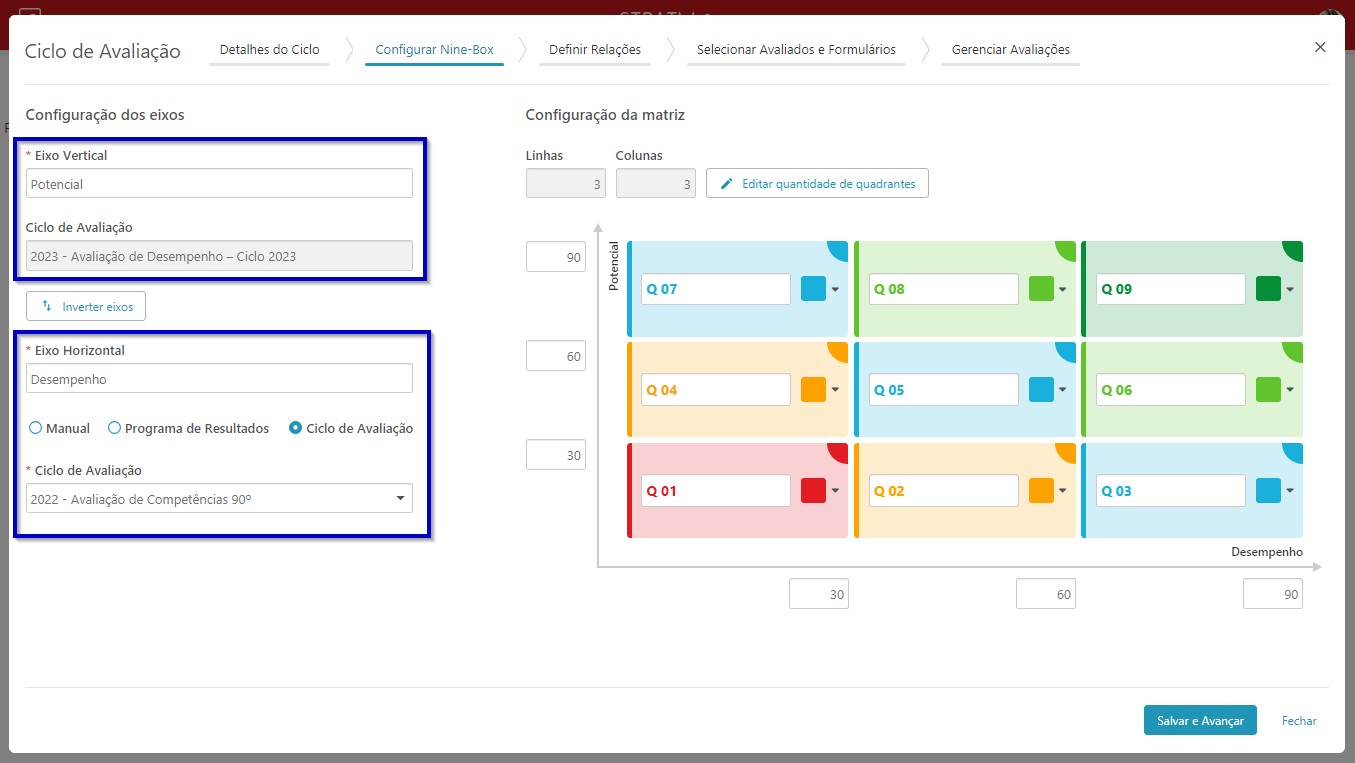Edit the Q 06 quadrant name field
Viewport: 1355px width, 763px height.
[x=1171, y=390]
